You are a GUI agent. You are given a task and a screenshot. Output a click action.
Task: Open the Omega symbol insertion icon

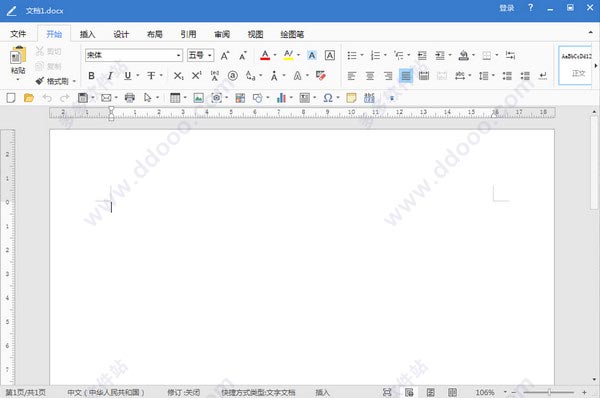[328, 98]
